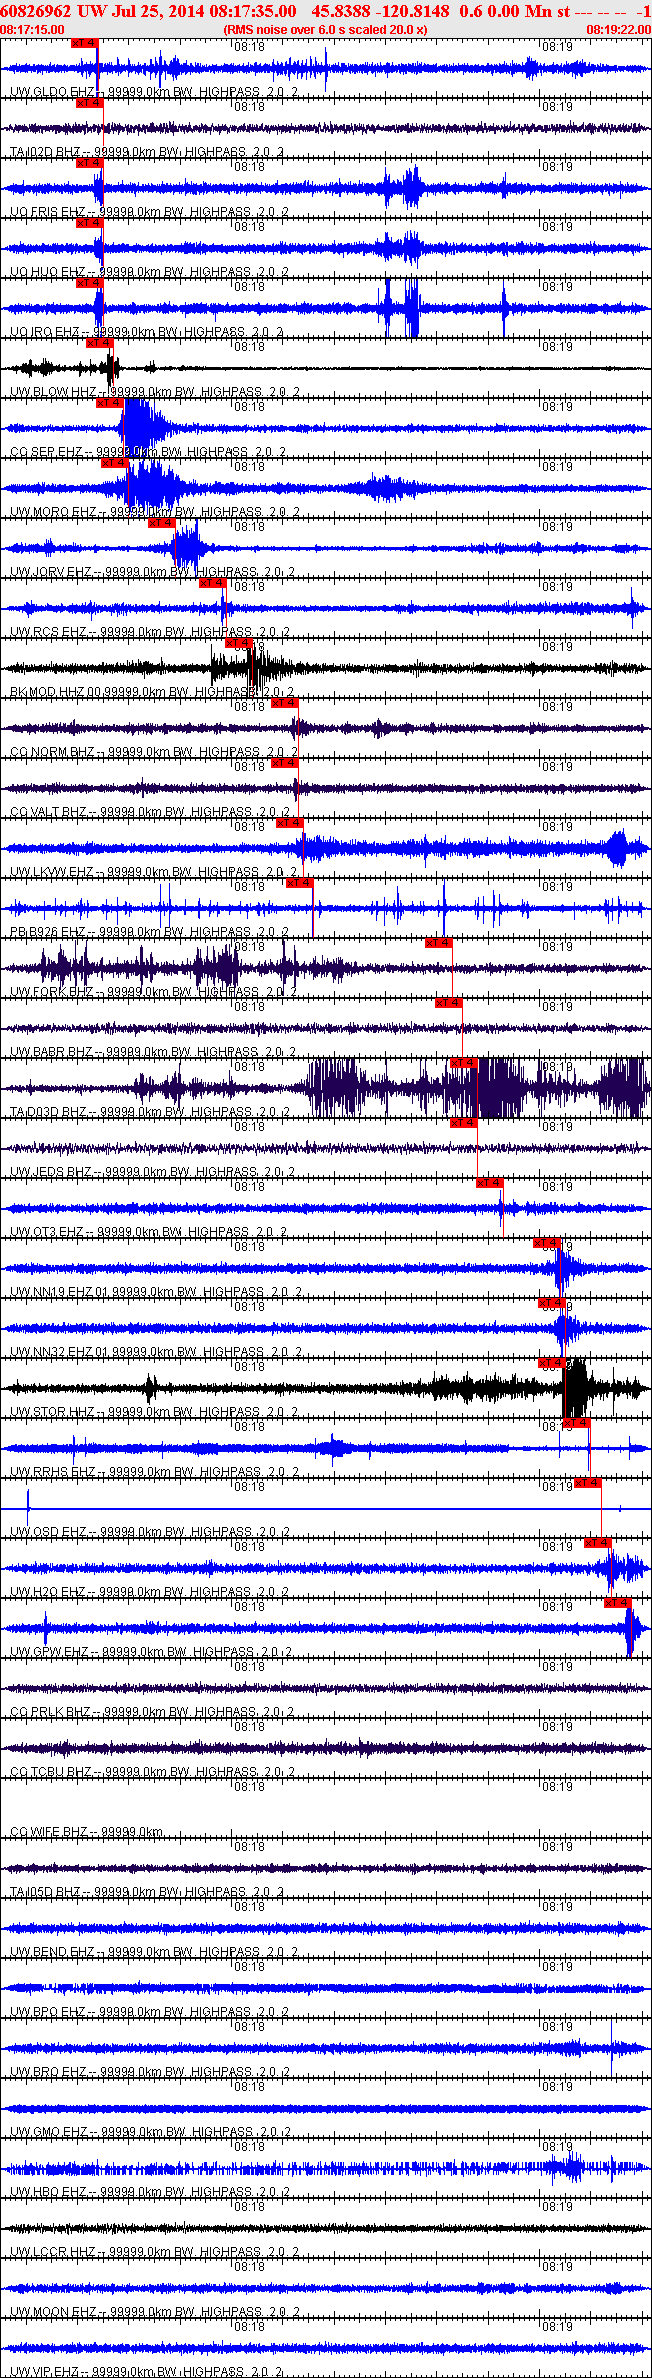The width and height of the screenshot is (652, 2378).
Task: Click the red pick flag on BABR trace
Action: (449, 1003)
